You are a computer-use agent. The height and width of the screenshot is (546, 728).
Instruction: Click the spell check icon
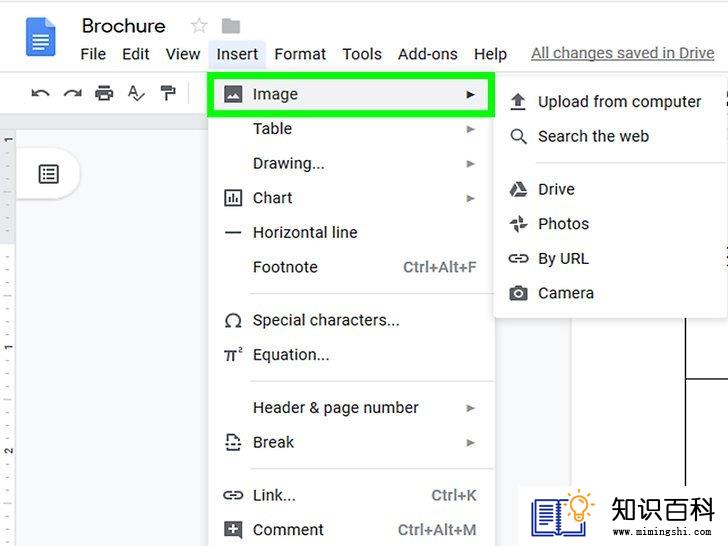coord(136,93)
